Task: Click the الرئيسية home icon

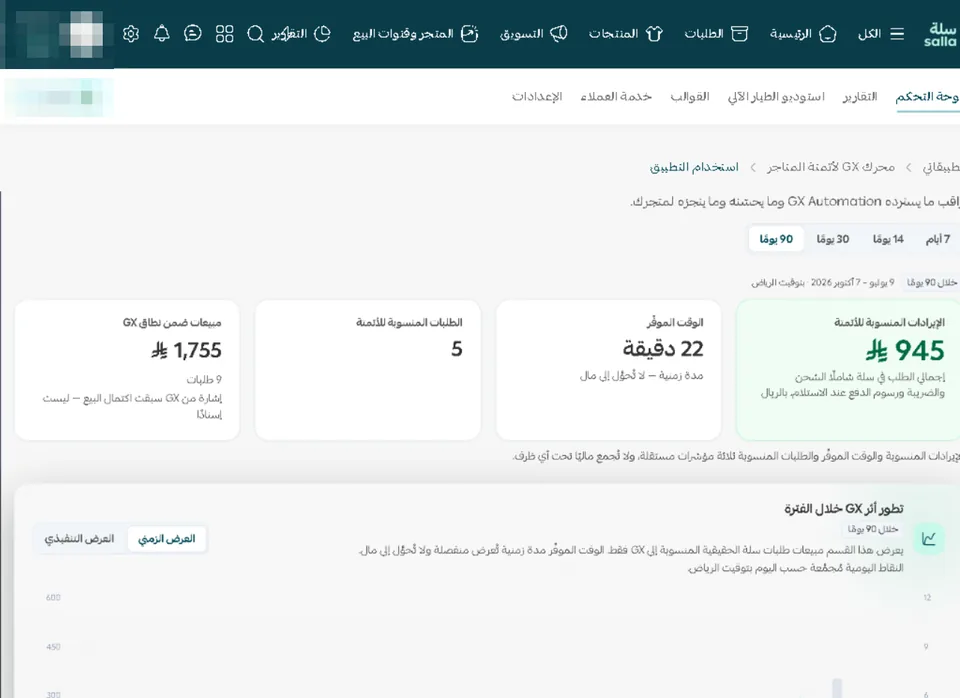Action: tap(828, 34)
